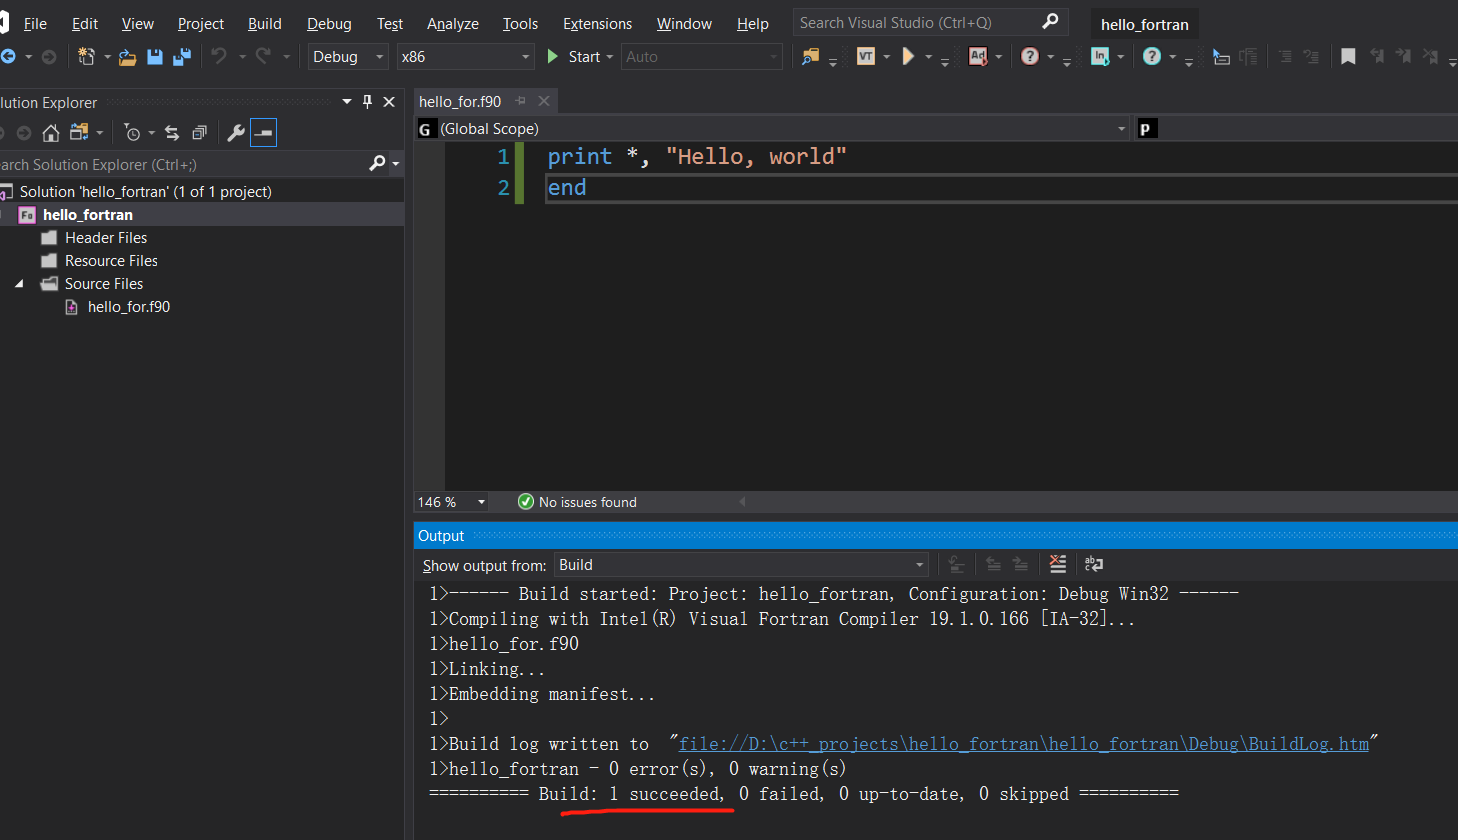Click the print statement on line 1
Viewport: 1458px width, 840px height.
point(697,157)
